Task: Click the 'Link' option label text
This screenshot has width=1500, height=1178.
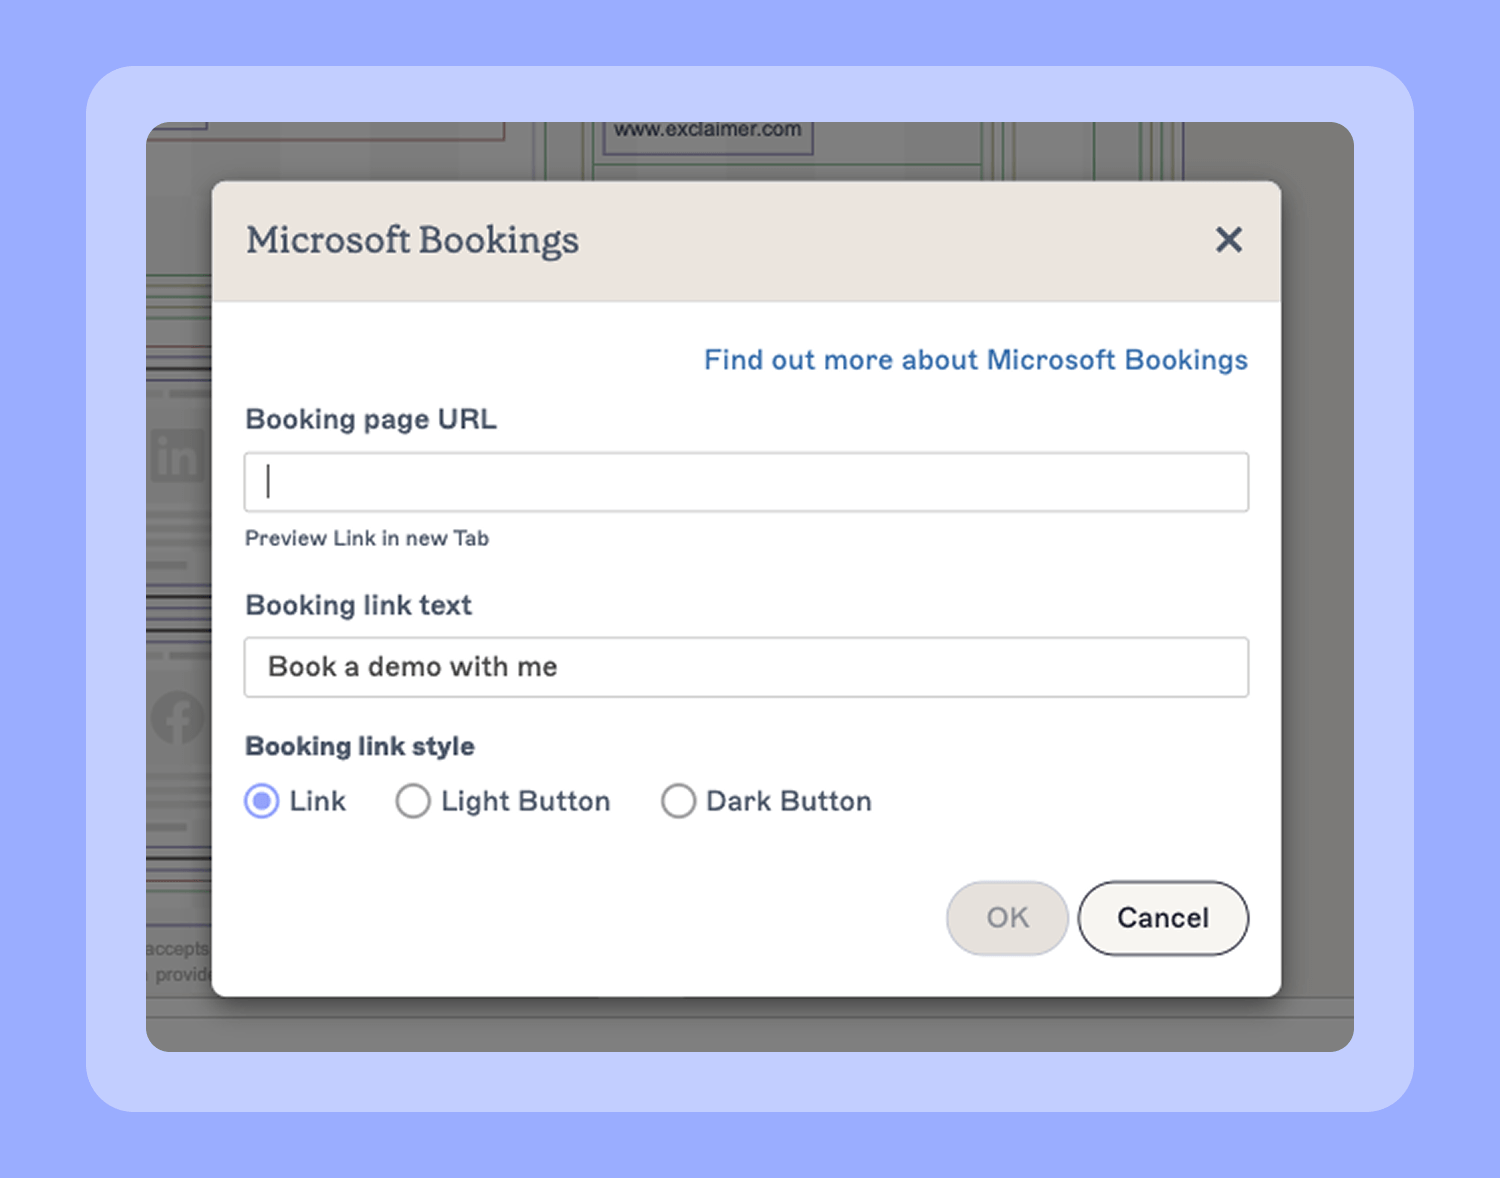Action: (317, 801)
